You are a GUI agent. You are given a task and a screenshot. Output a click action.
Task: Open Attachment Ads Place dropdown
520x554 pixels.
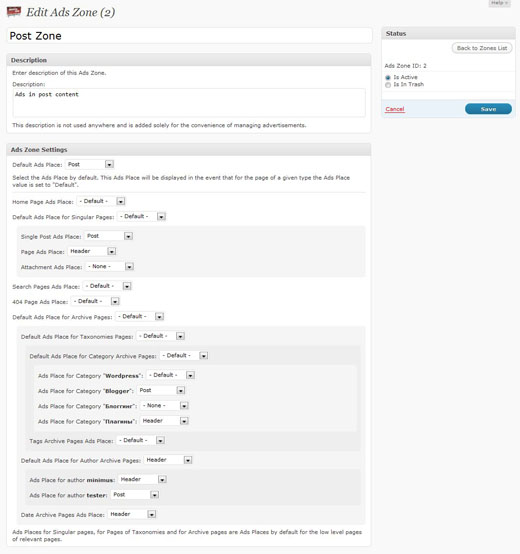(x=110, y=266)
